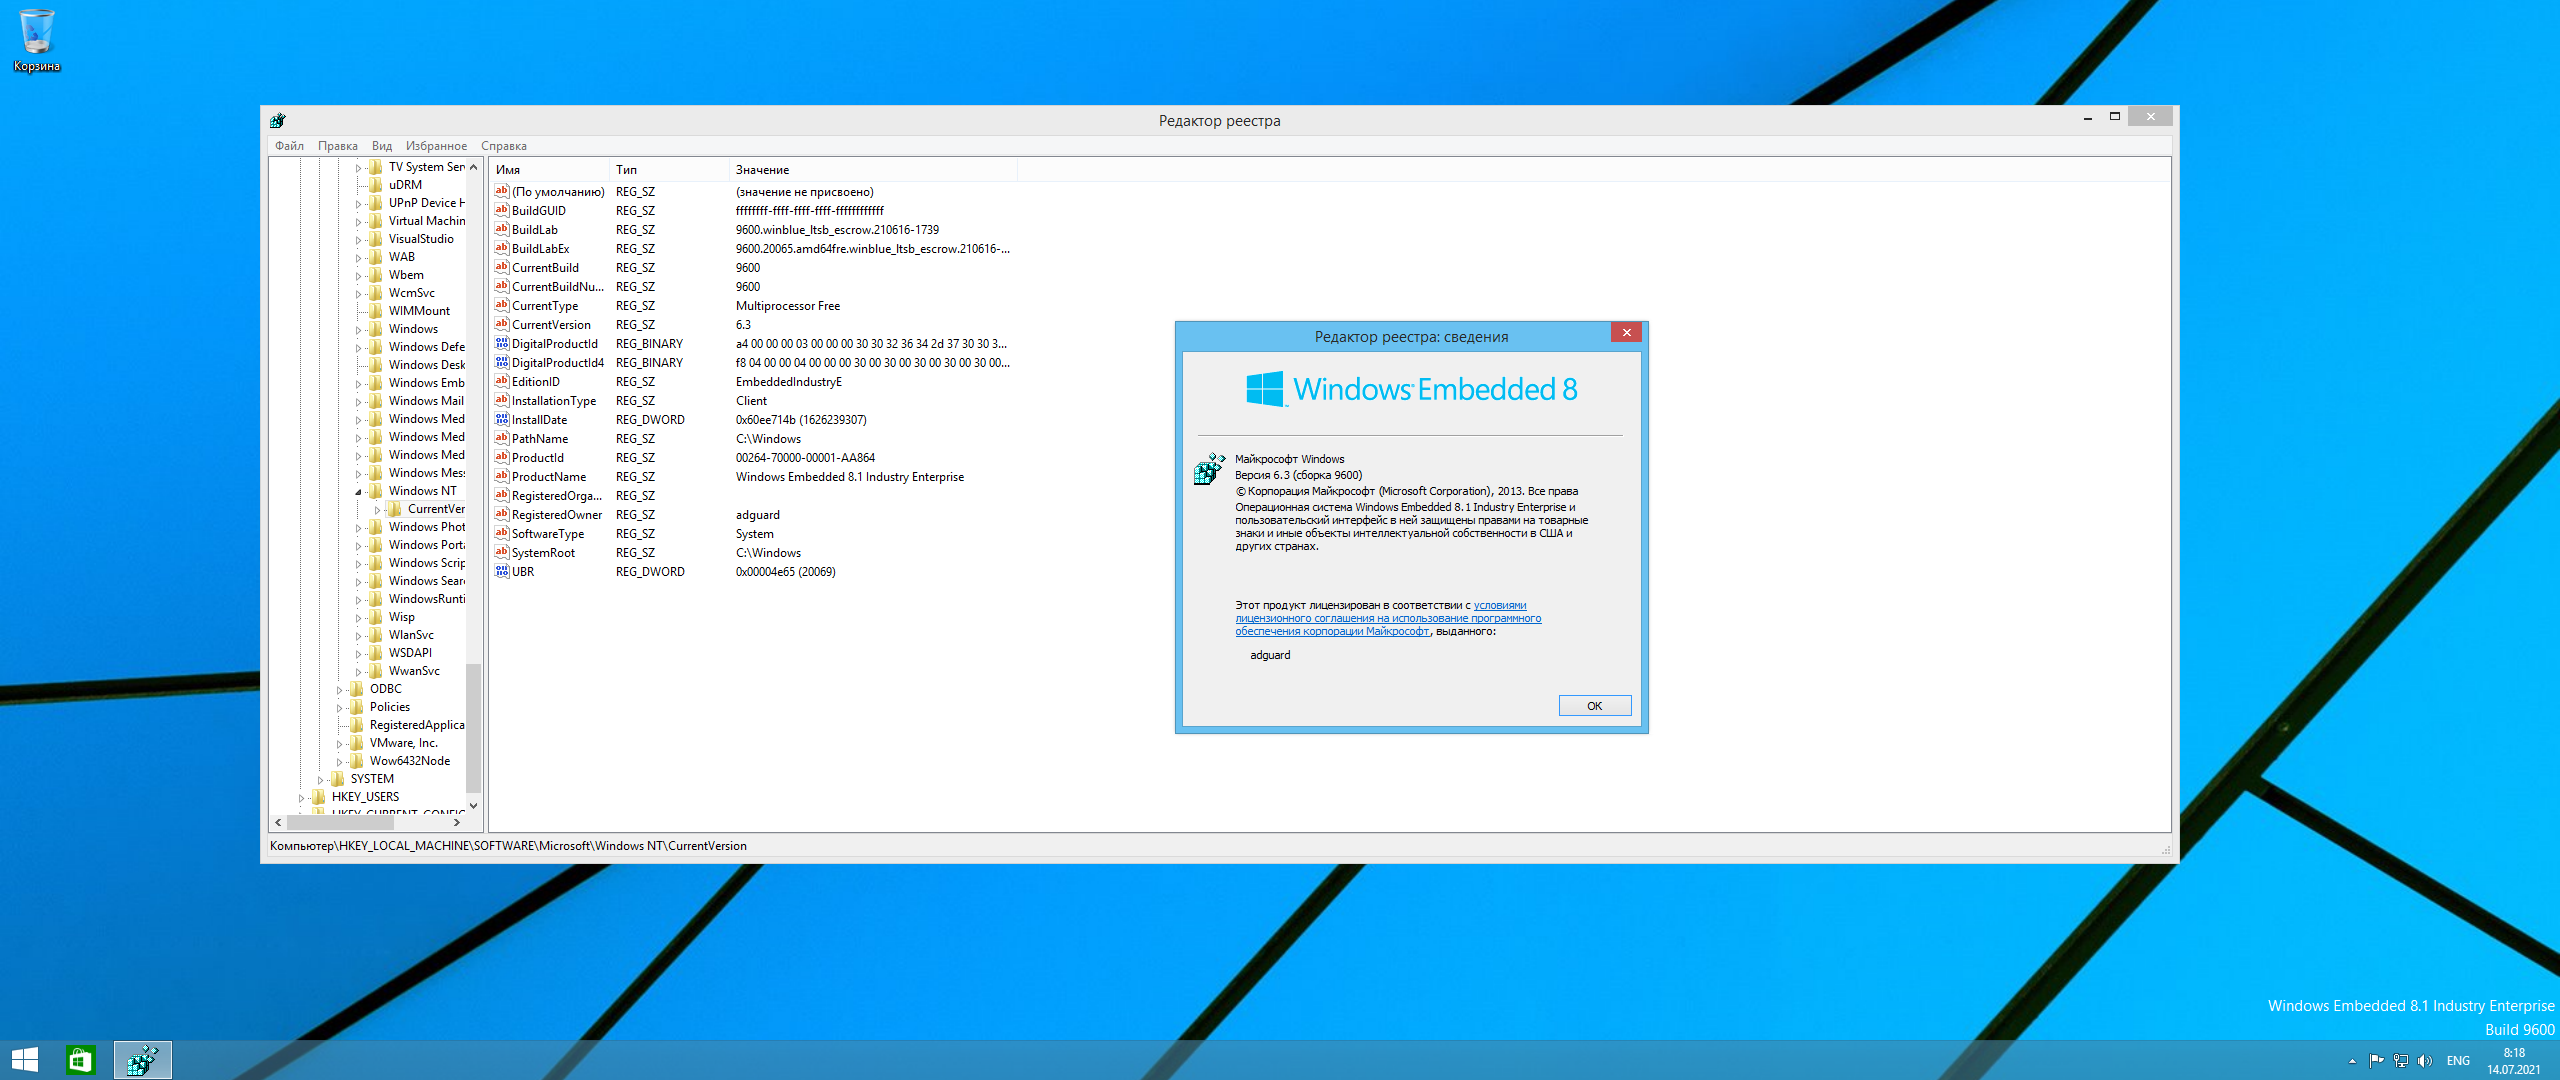Click the DigitalProductId4 binary value icon
The height and width of the screenshot is (1080, 2560).
point(502,362)
